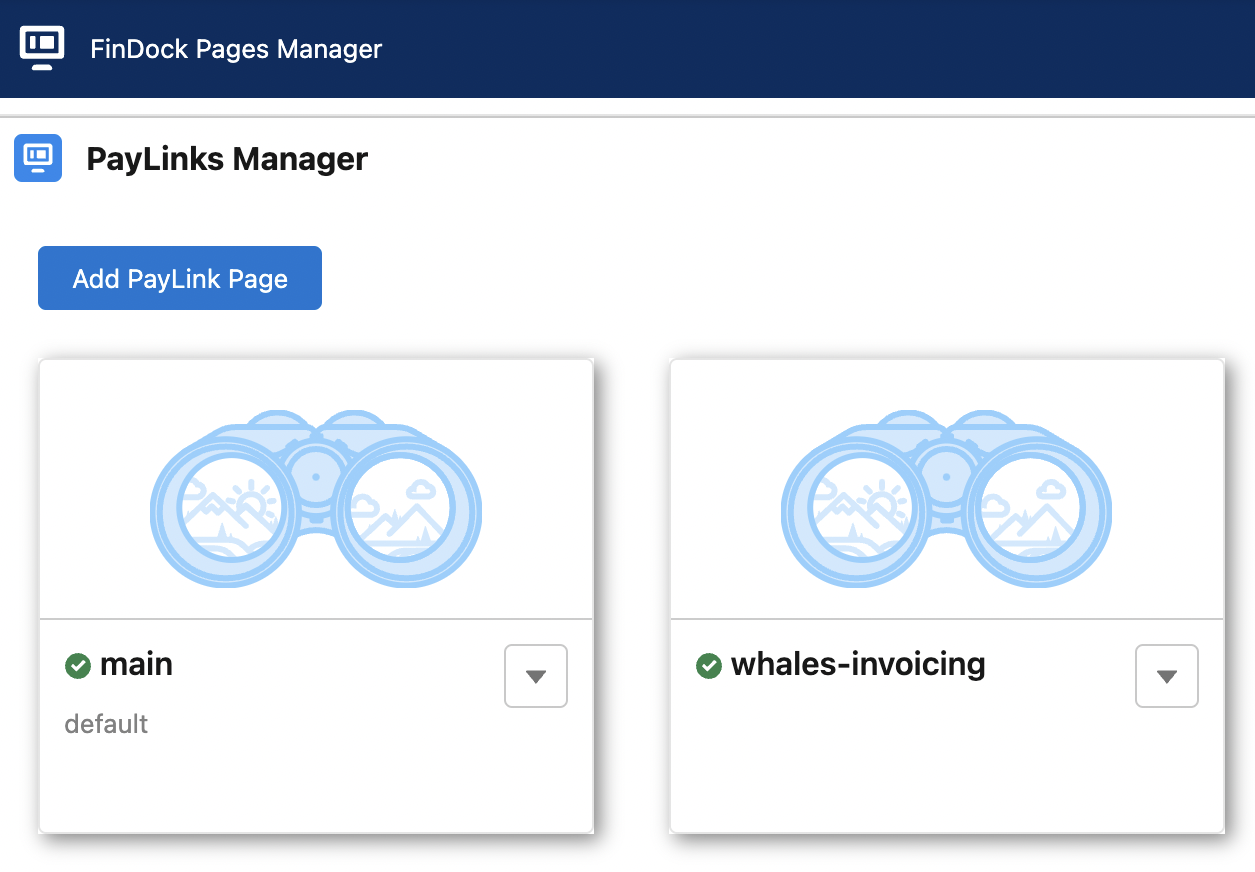This screenshot has height=872, width=1255.
Task: Select the FinDock monitor icon in navigation bar
Action: coord(41,48)
